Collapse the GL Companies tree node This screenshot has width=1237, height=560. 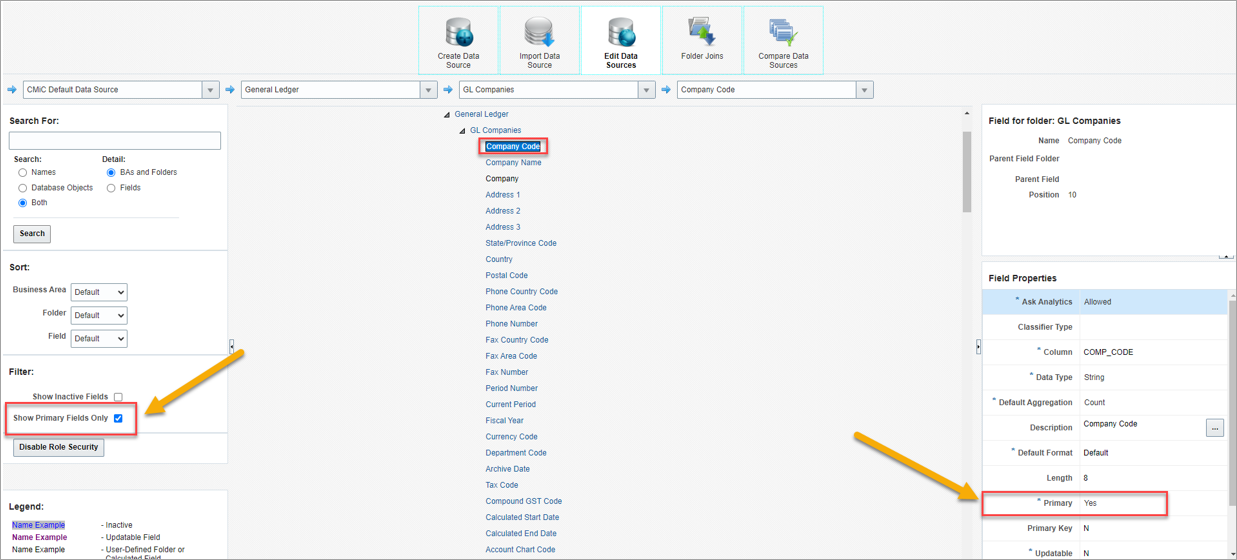pos(463,131)
